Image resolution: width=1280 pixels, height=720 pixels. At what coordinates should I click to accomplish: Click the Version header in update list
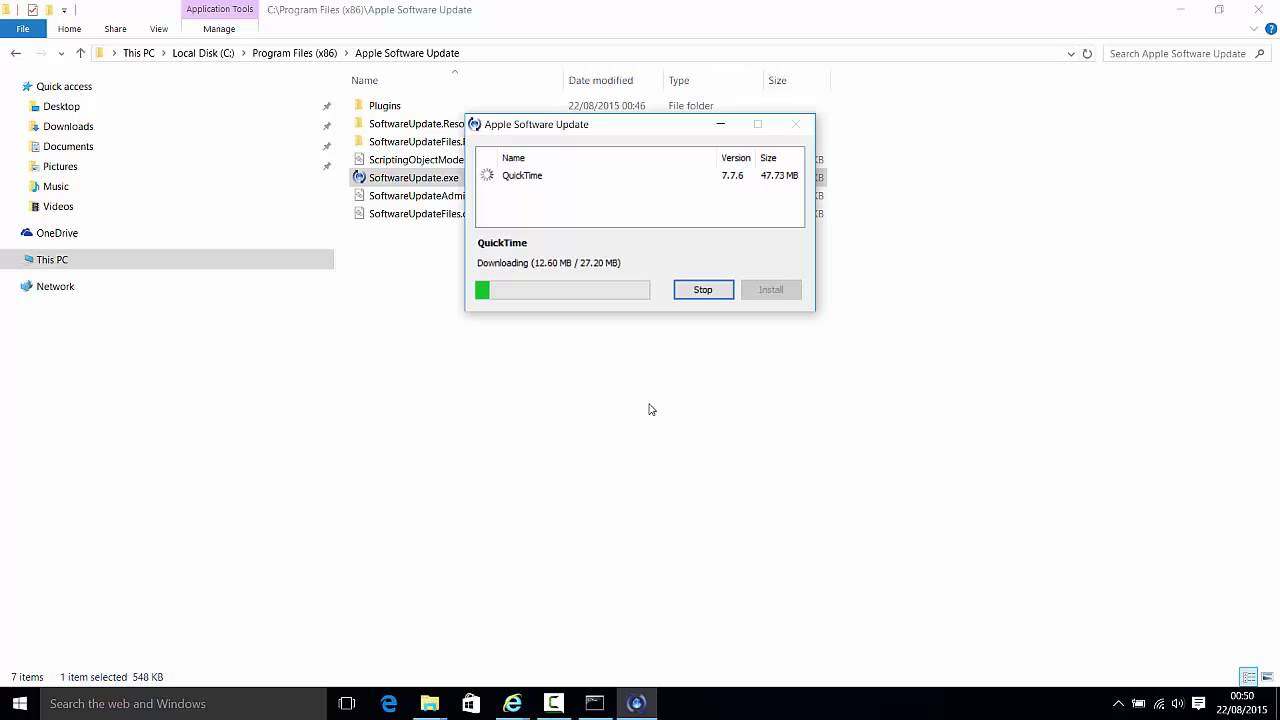[735, 158]
